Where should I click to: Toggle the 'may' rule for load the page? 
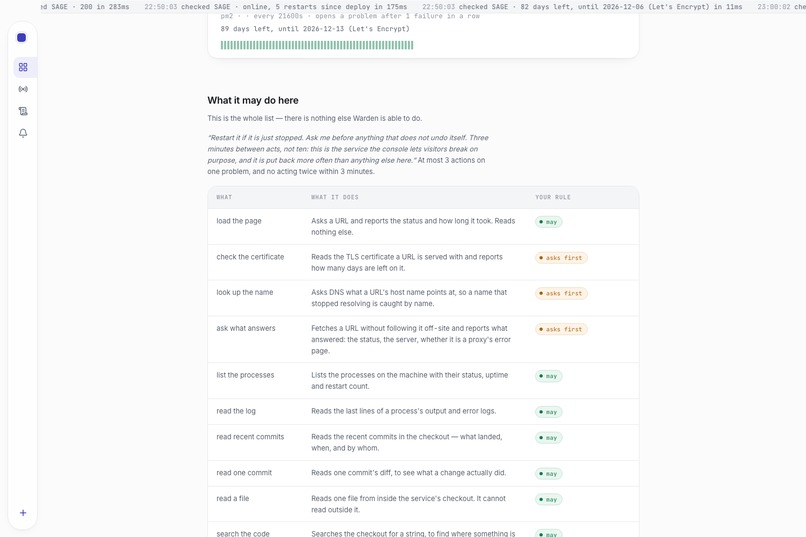[548, 222]
